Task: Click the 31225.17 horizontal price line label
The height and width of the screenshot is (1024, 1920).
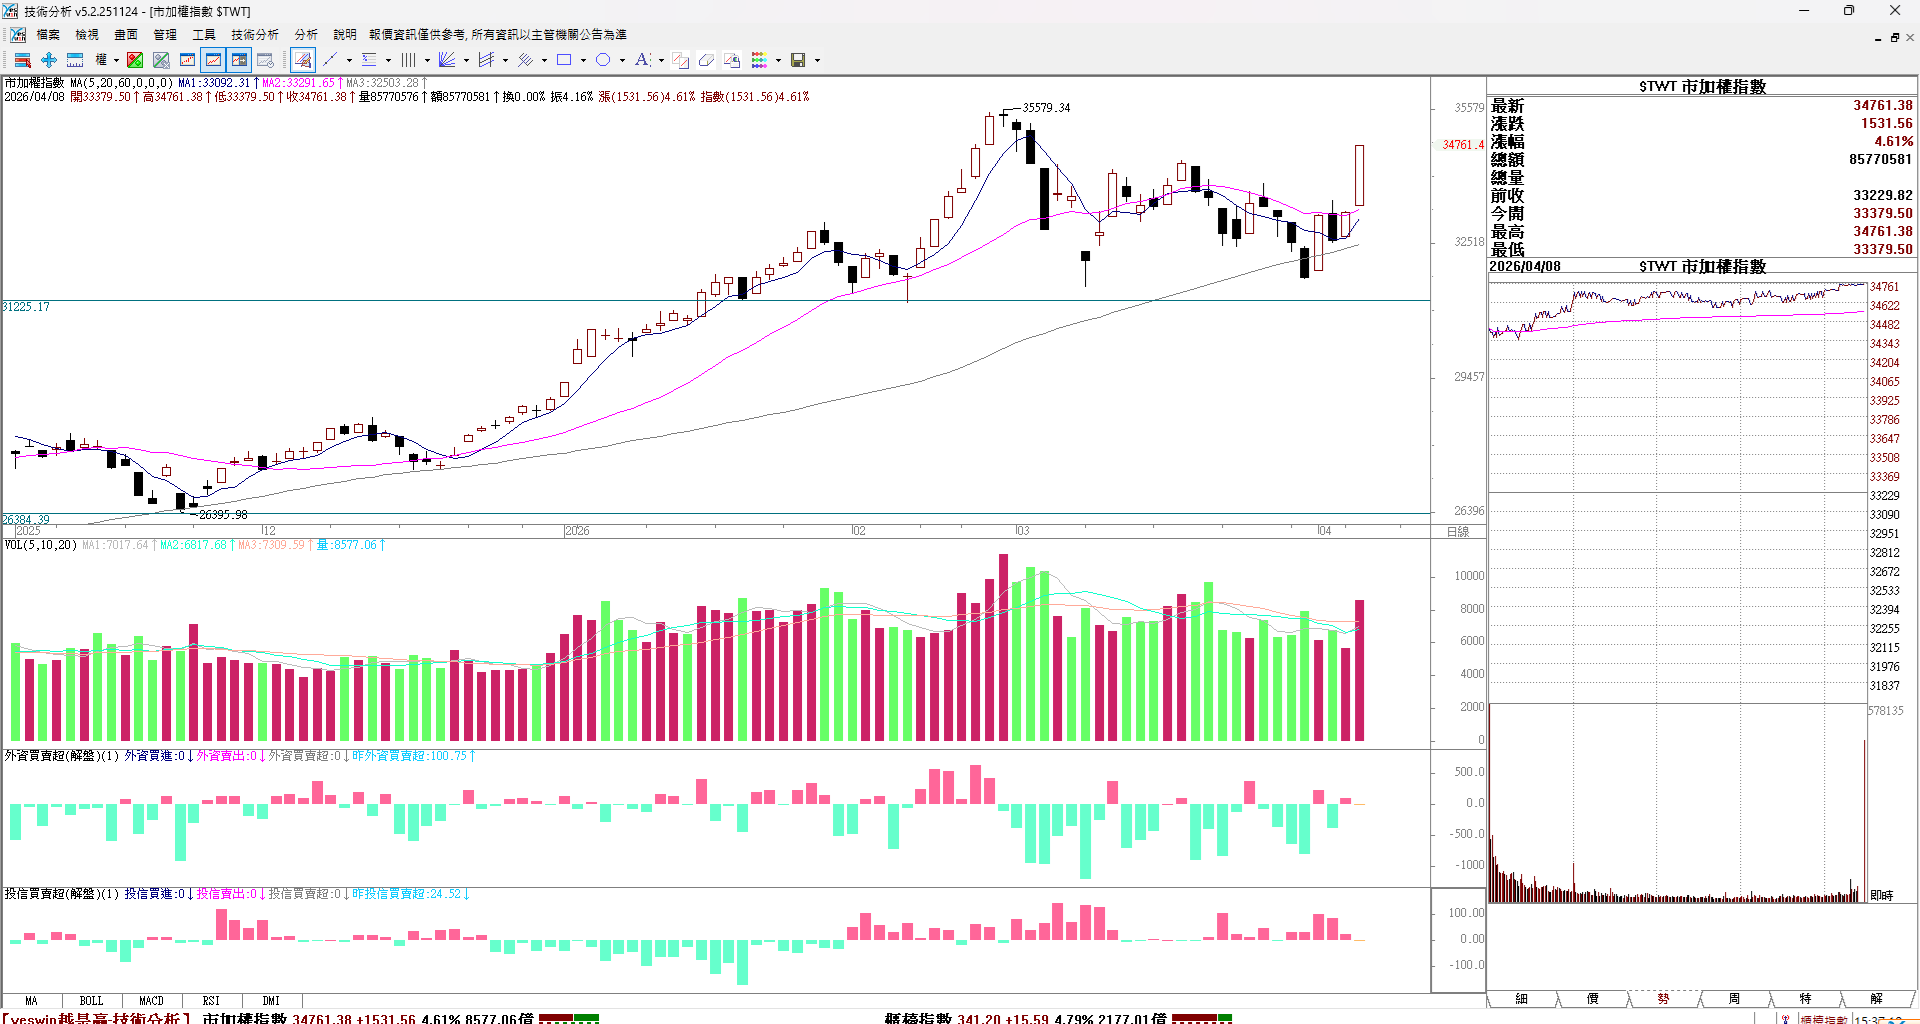Action: 26,307
